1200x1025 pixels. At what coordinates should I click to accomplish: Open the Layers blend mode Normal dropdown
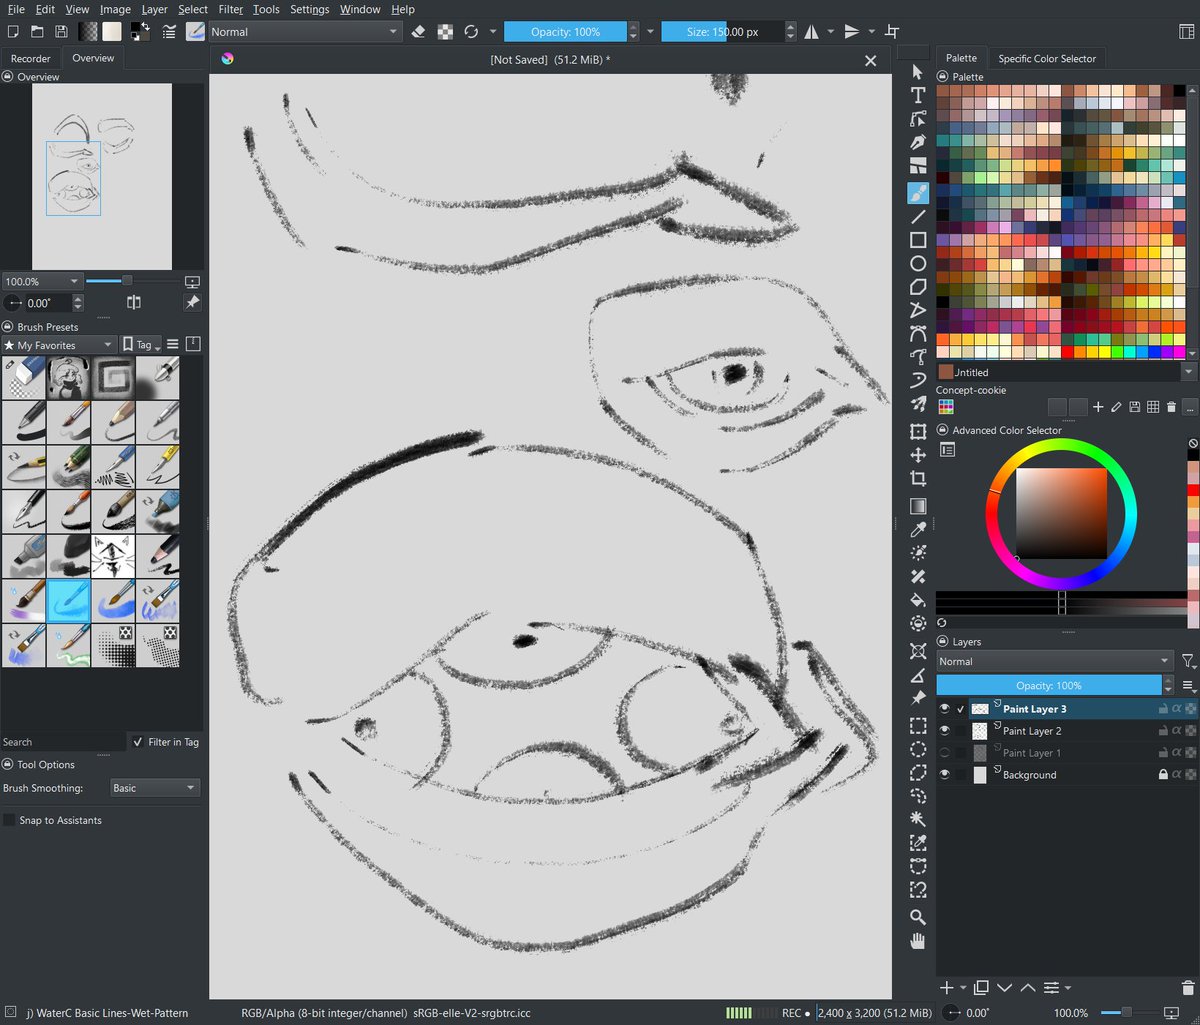click(1054, 661)
